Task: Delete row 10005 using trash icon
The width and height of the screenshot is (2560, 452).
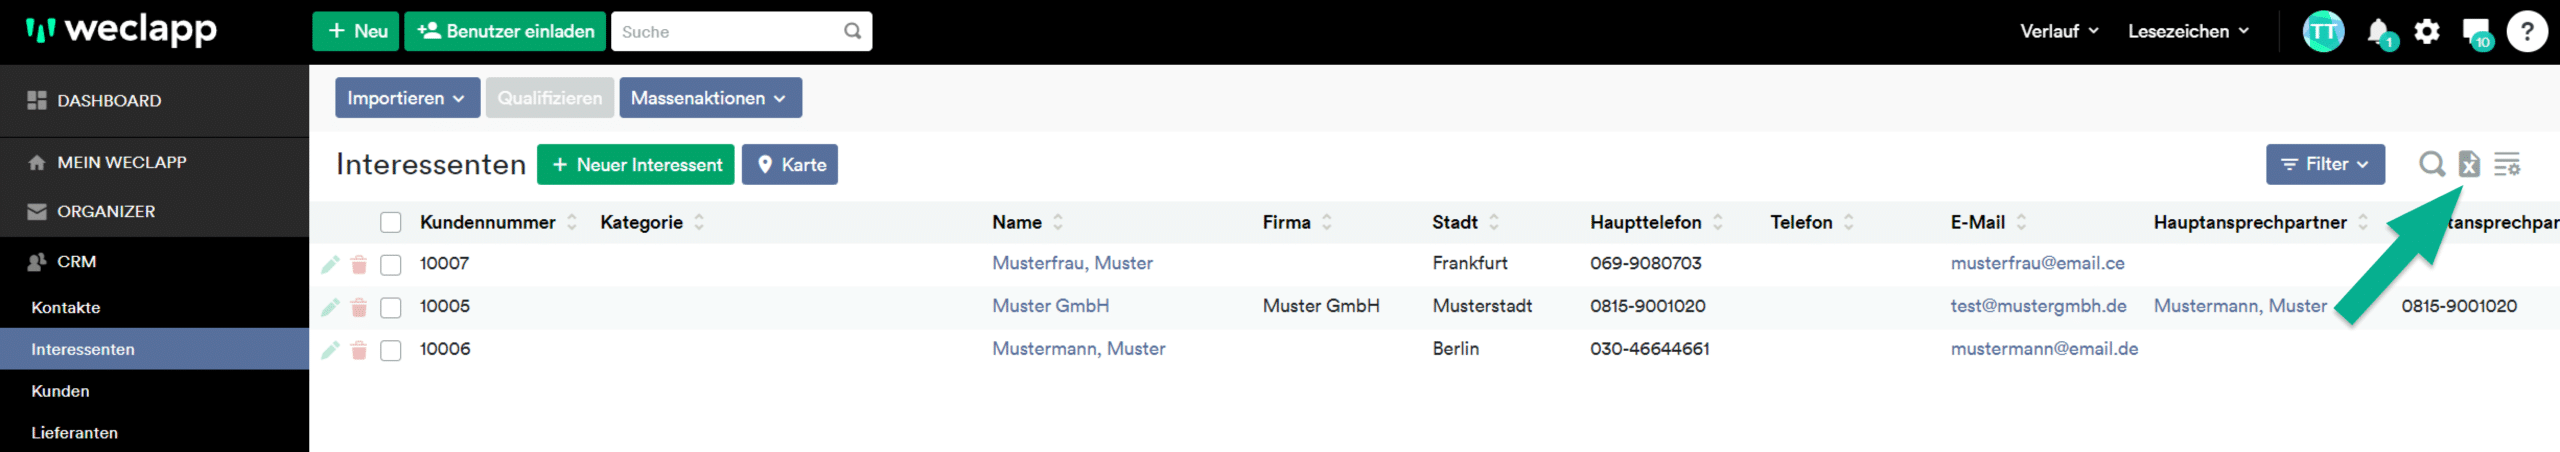Action: 359,307
